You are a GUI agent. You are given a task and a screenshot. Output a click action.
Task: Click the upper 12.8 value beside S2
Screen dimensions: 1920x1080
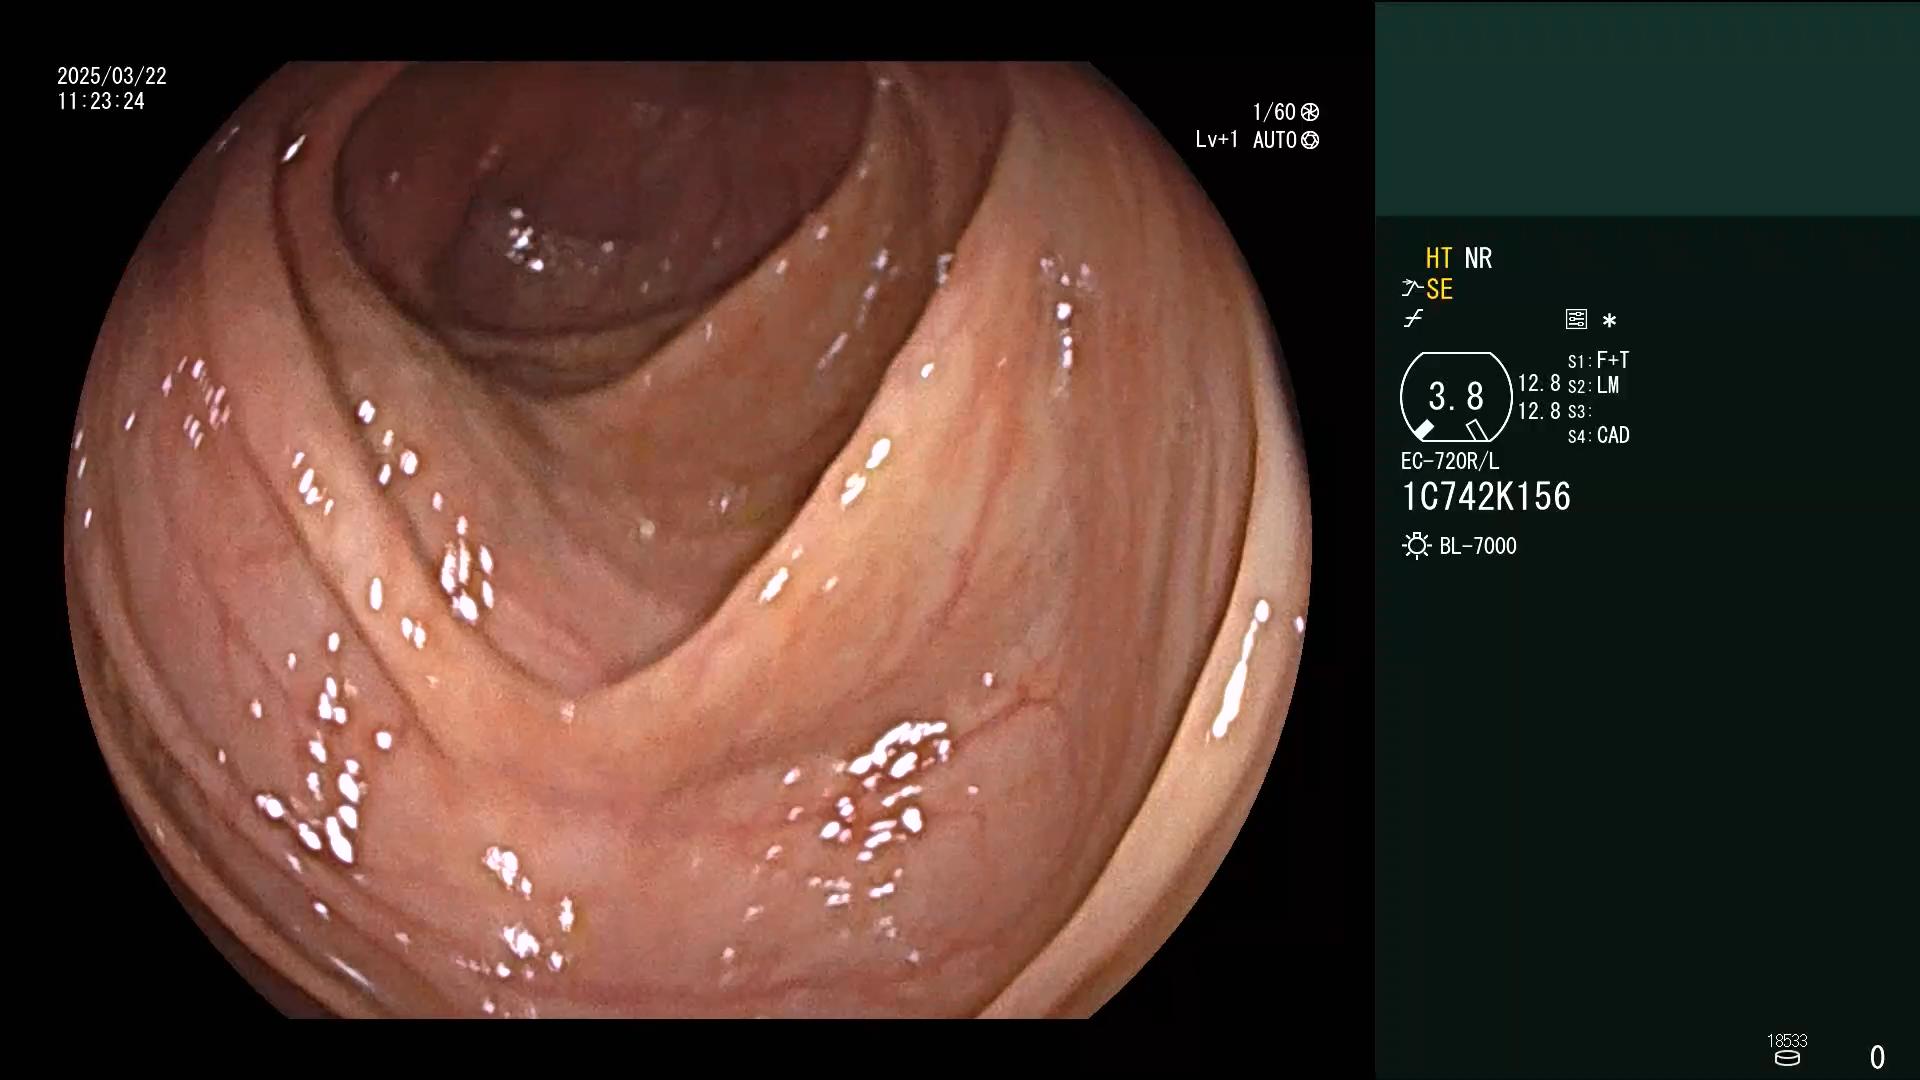pos(1539,384)
